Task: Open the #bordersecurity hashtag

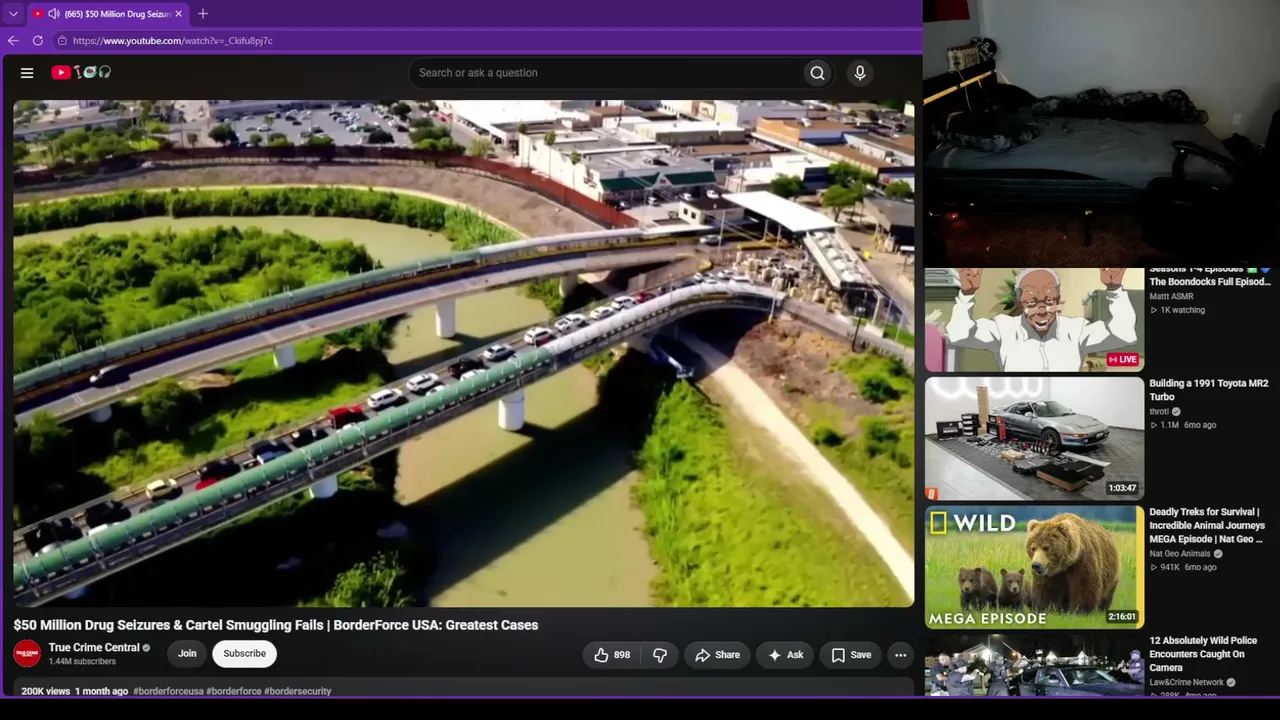Action: pyautogui.click(x=297, y=691)
